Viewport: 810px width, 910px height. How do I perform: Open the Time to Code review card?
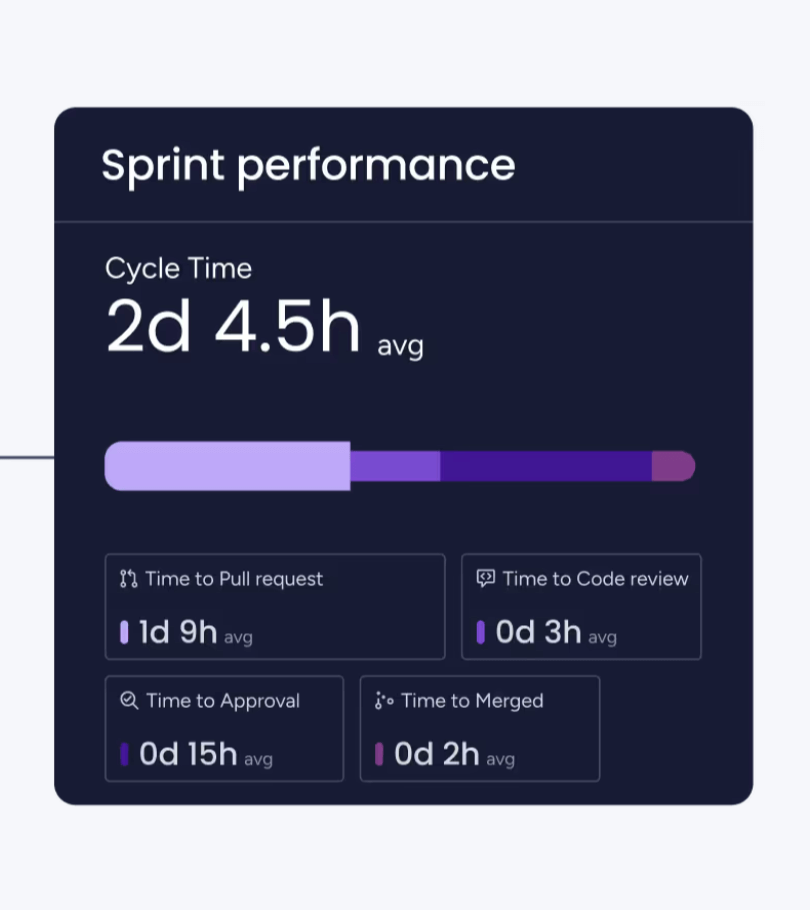pos(581,607)
